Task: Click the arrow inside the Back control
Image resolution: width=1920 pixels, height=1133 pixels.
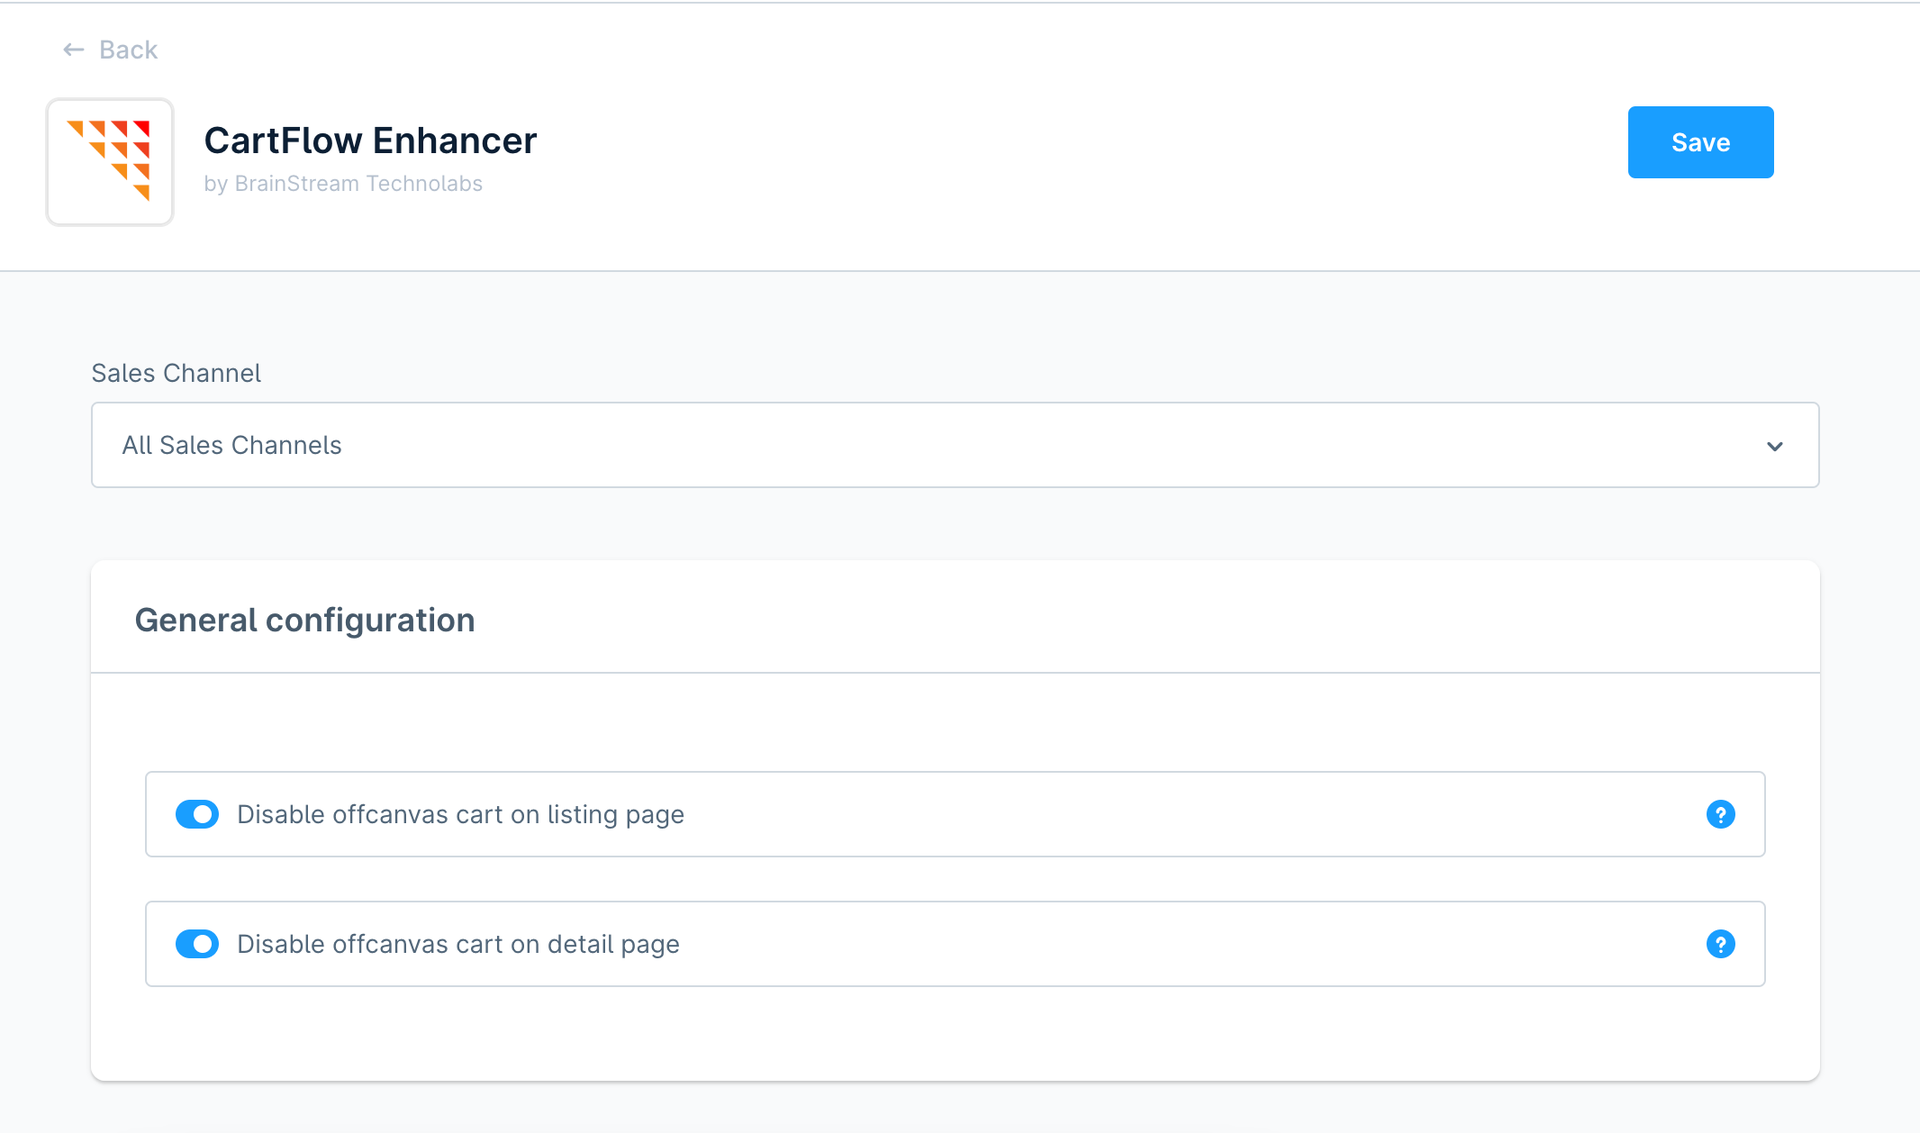Action: click(x=73, y=49)
